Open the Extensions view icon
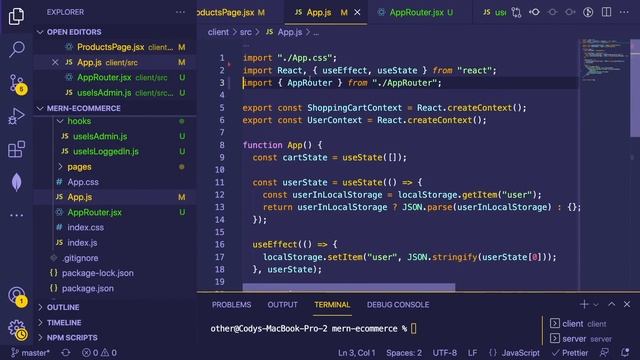The width and height of the screenshot is (640, 360). coord(16,149)
